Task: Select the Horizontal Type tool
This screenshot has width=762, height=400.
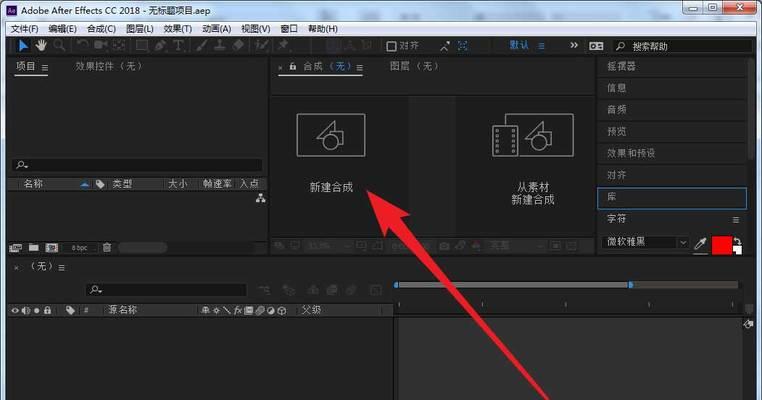Action: tap(178, 46)
